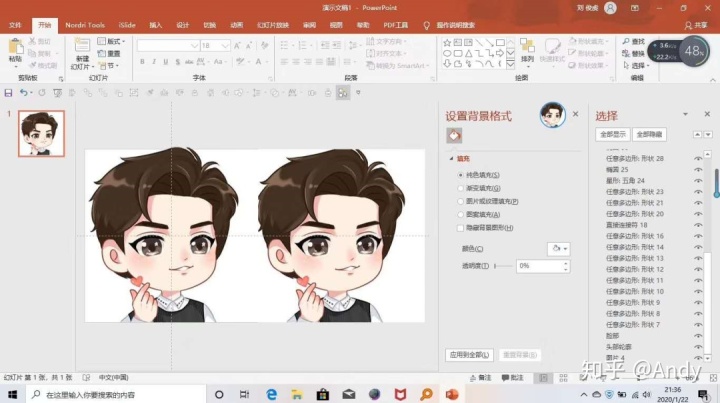The height and width of the screenshot is (403, 720).
Task: Open the 节 section dropdown
Action: 109,66
